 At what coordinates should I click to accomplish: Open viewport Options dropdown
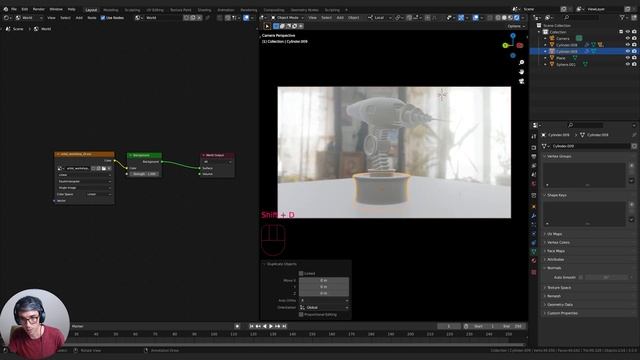tap(516, 26)
